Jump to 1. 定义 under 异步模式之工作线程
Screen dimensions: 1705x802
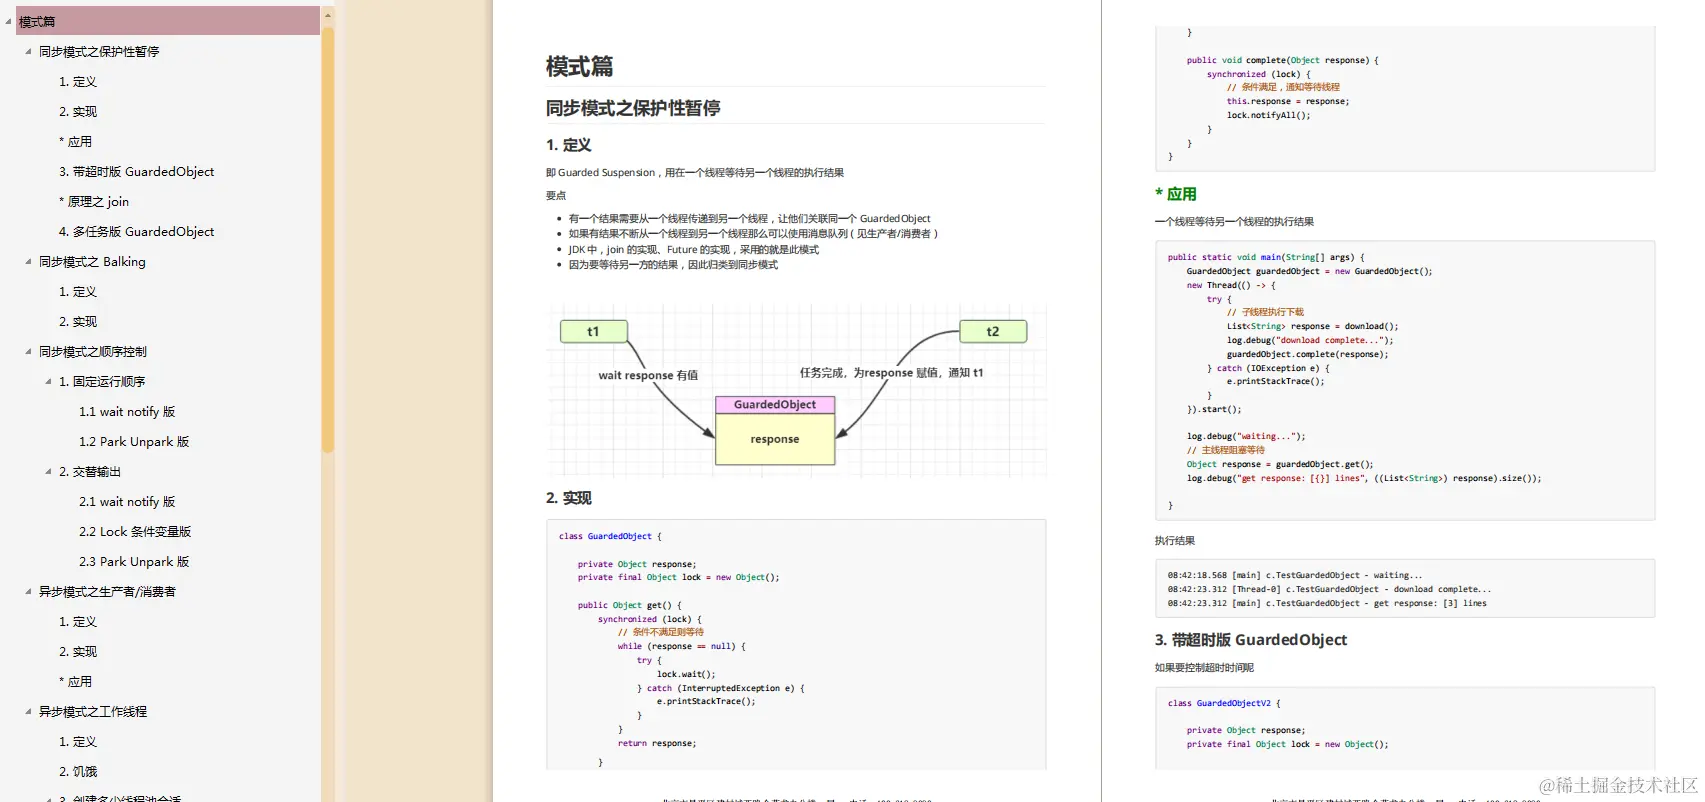[78, 741]
